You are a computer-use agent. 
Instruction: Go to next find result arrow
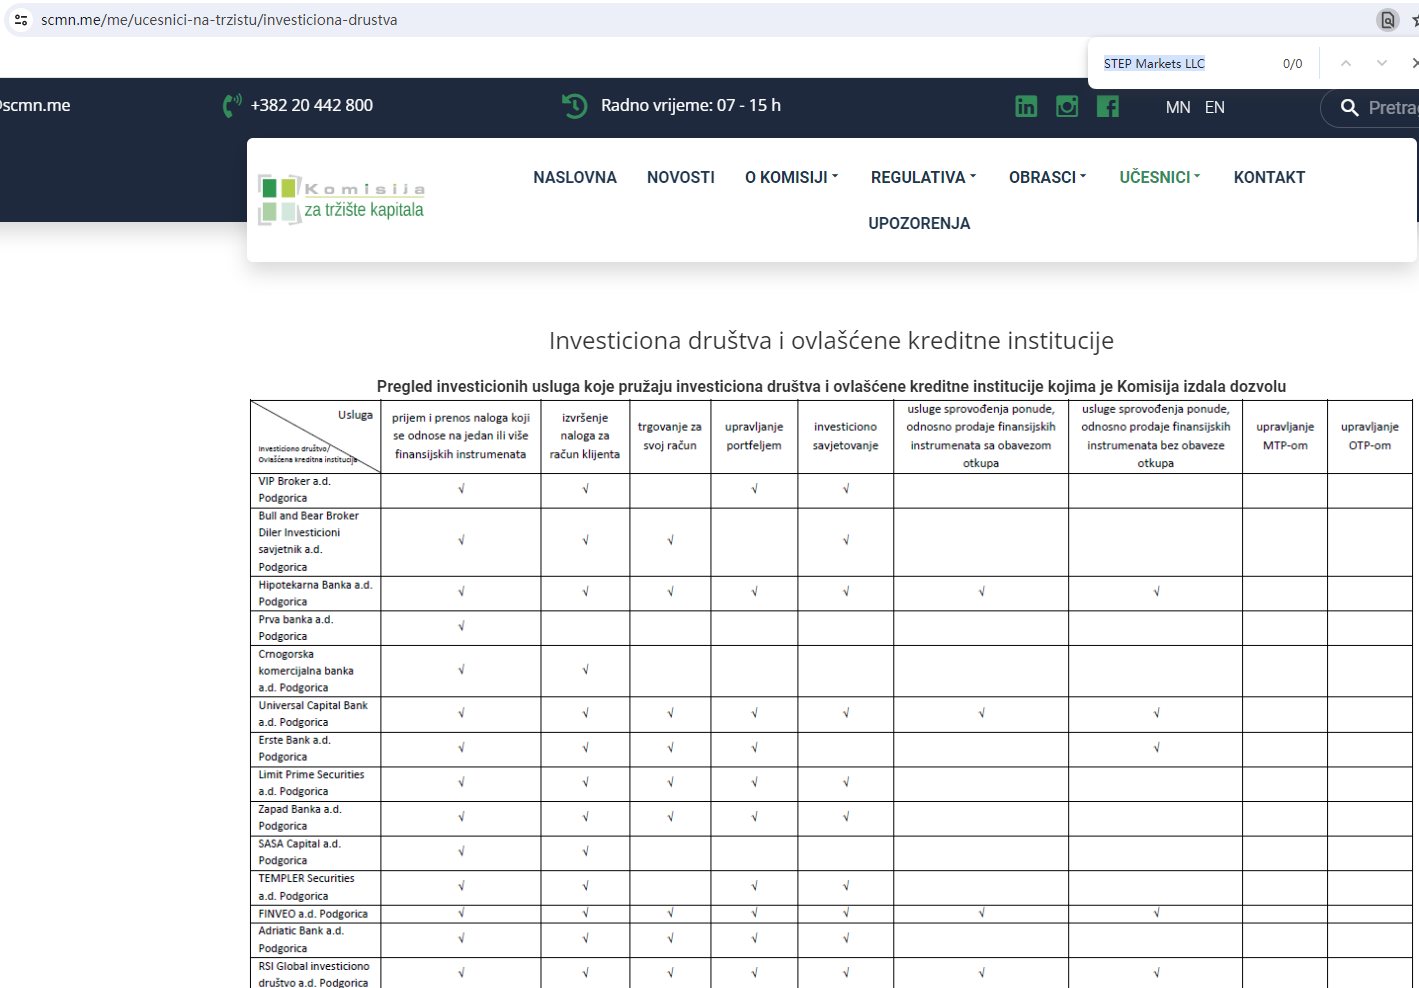point(1381,63)
